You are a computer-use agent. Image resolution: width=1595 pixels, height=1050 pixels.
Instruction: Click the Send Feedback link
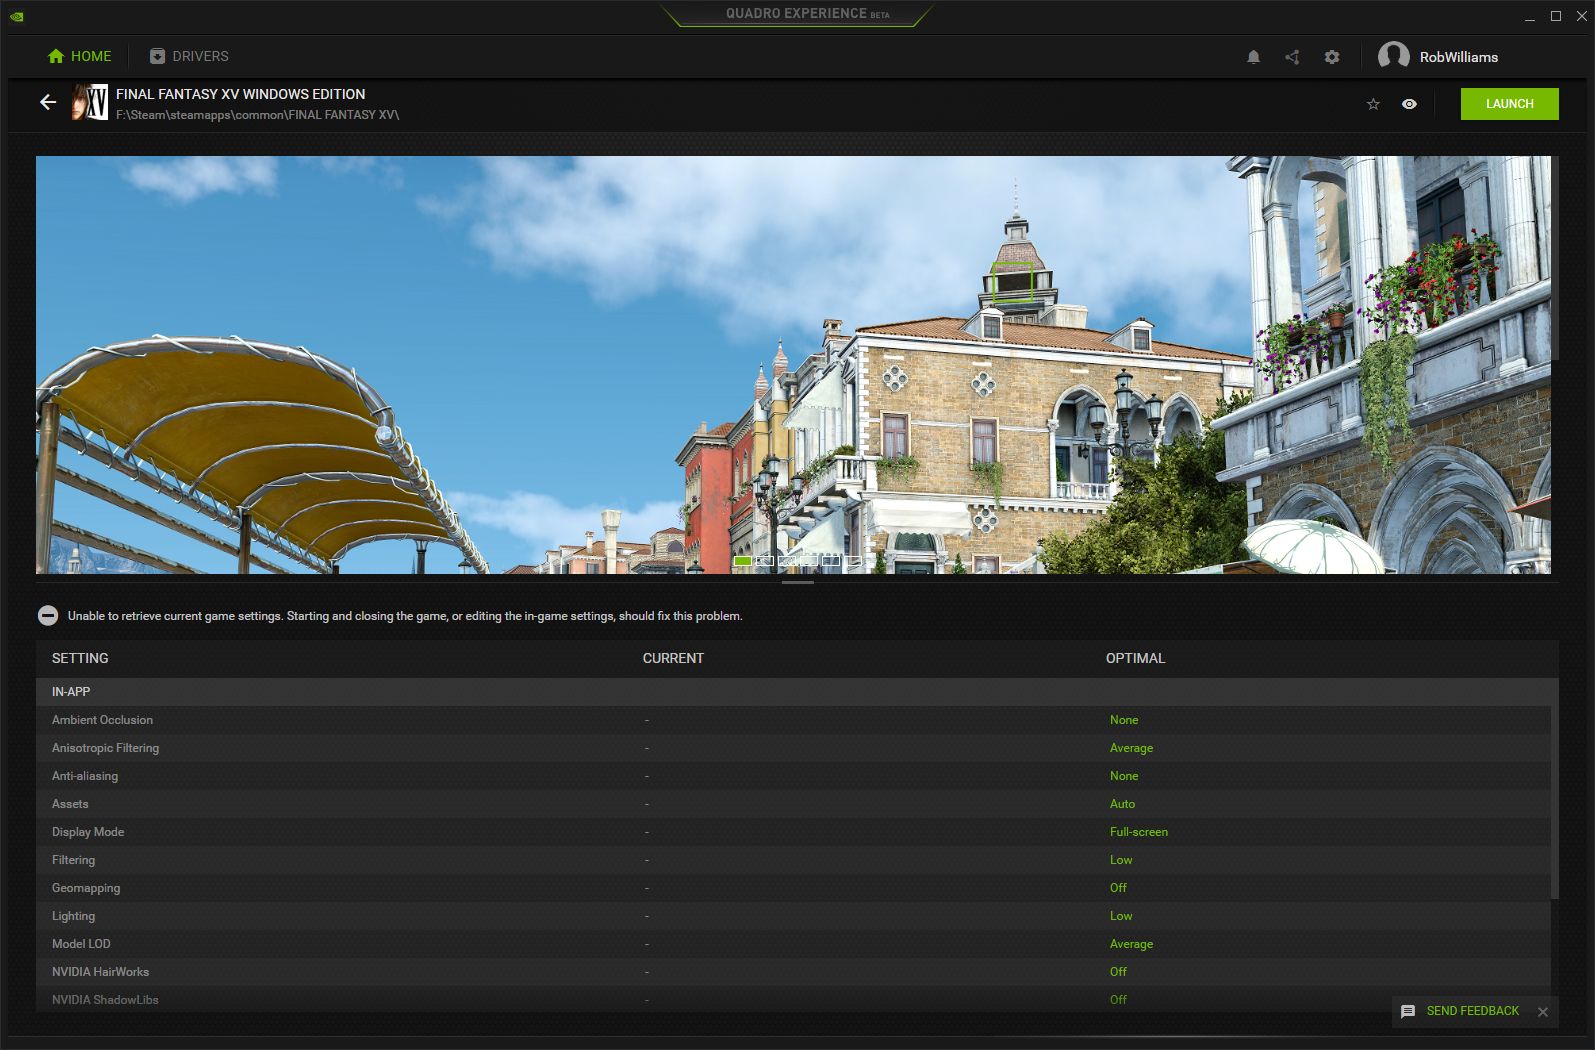[1472, 1011]
